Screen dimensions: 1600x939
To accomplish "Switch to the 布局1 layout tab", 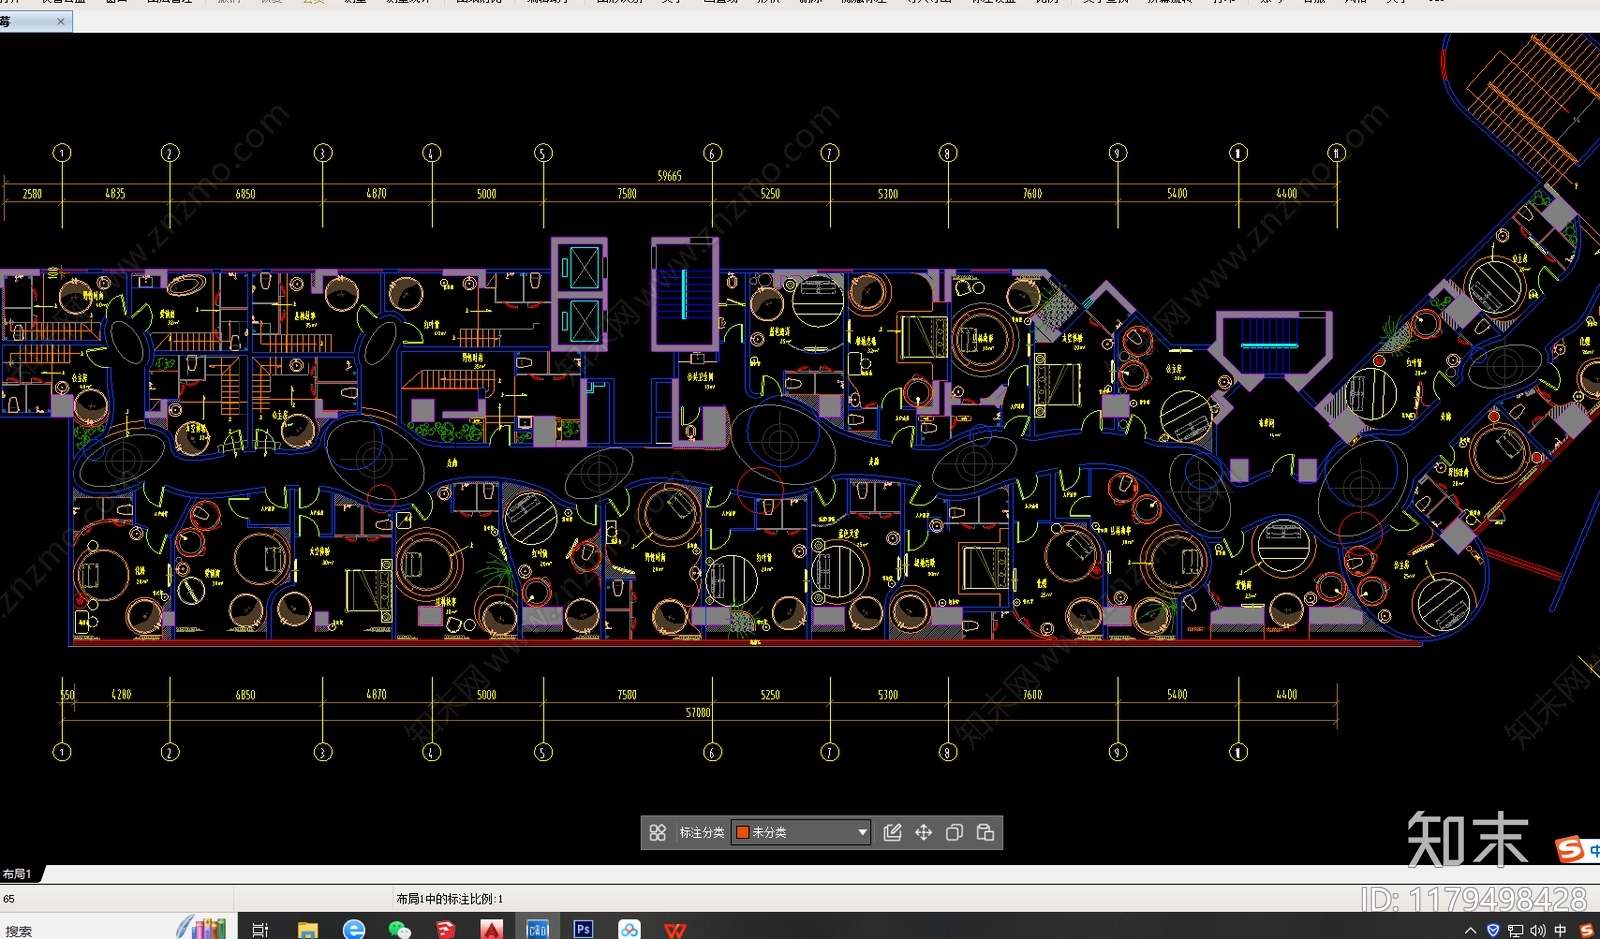I will 17,874.
